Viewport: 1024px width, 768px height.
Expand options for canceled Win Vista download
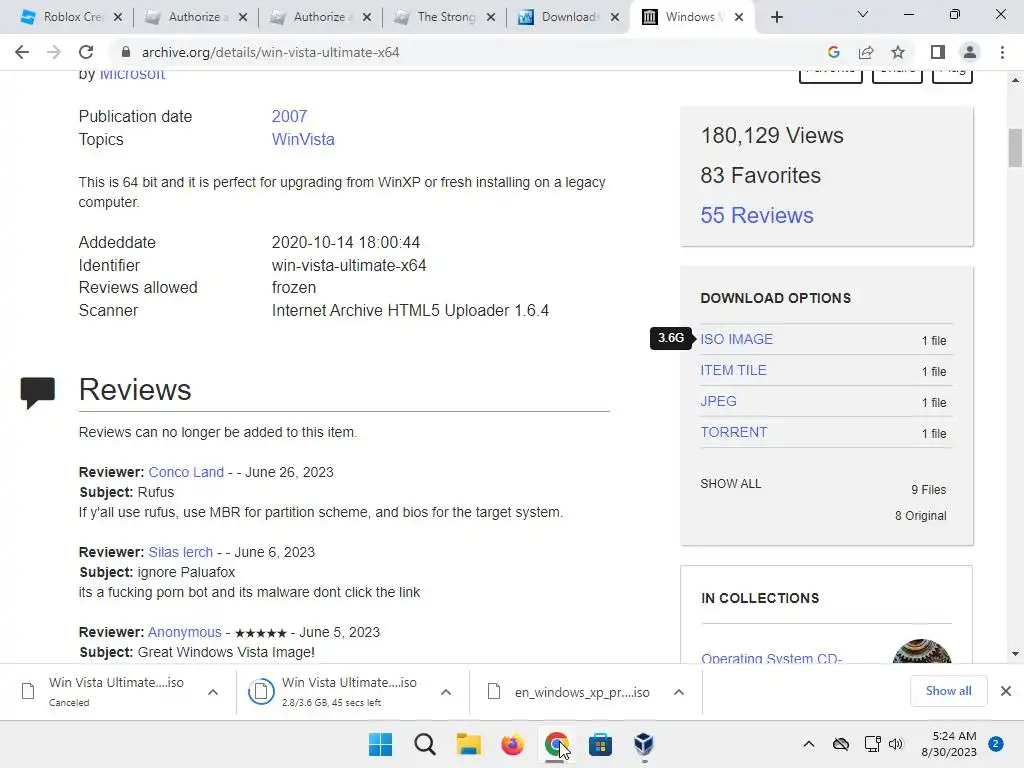(213, 692)
